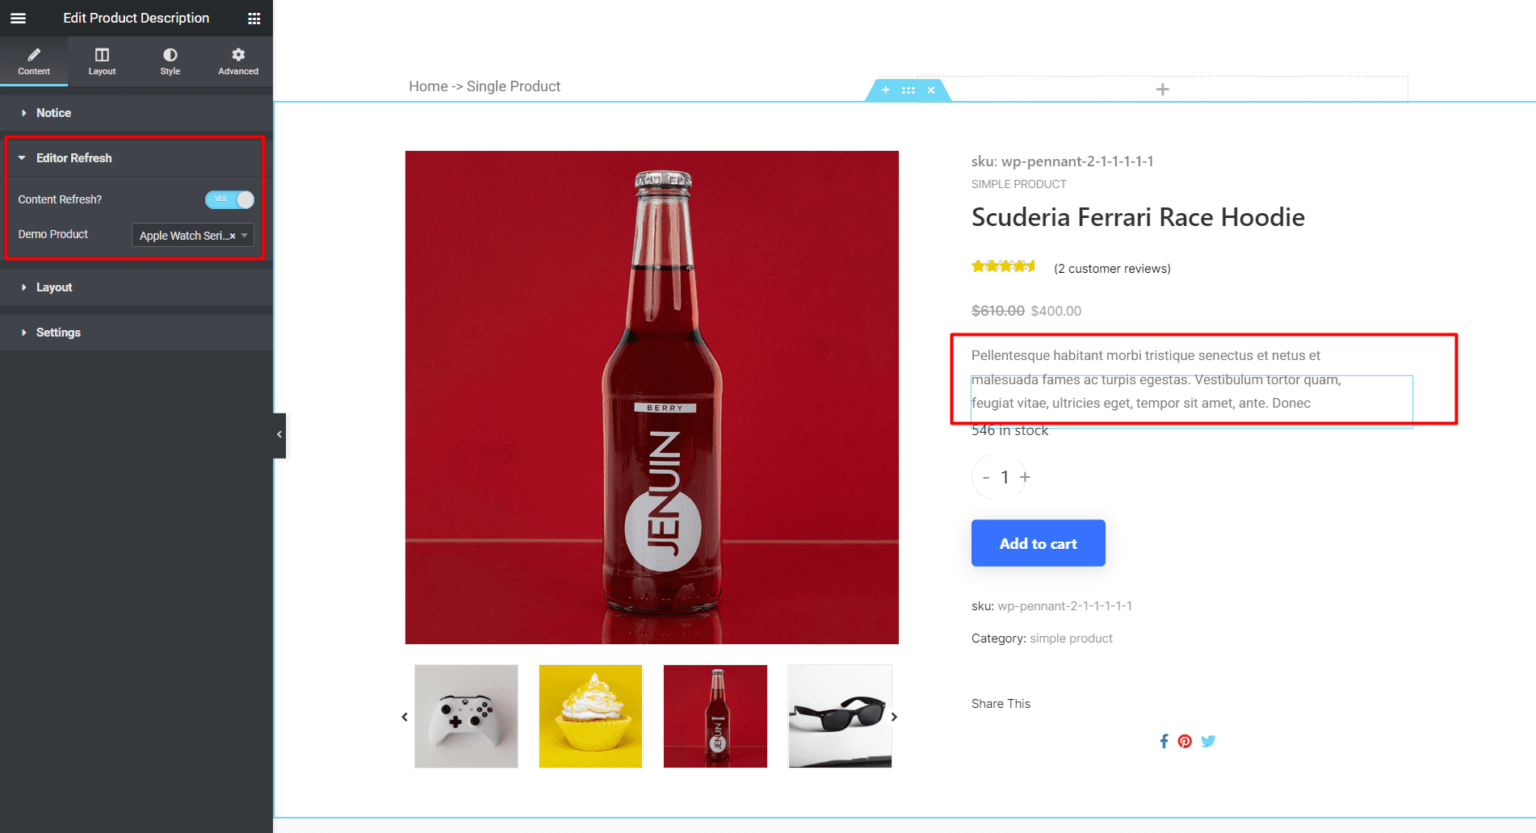Click the Scuderia Ferrari Race Hoodie title
The height and width of the screenshot is (833, 1536).
tap(1138, 217)
